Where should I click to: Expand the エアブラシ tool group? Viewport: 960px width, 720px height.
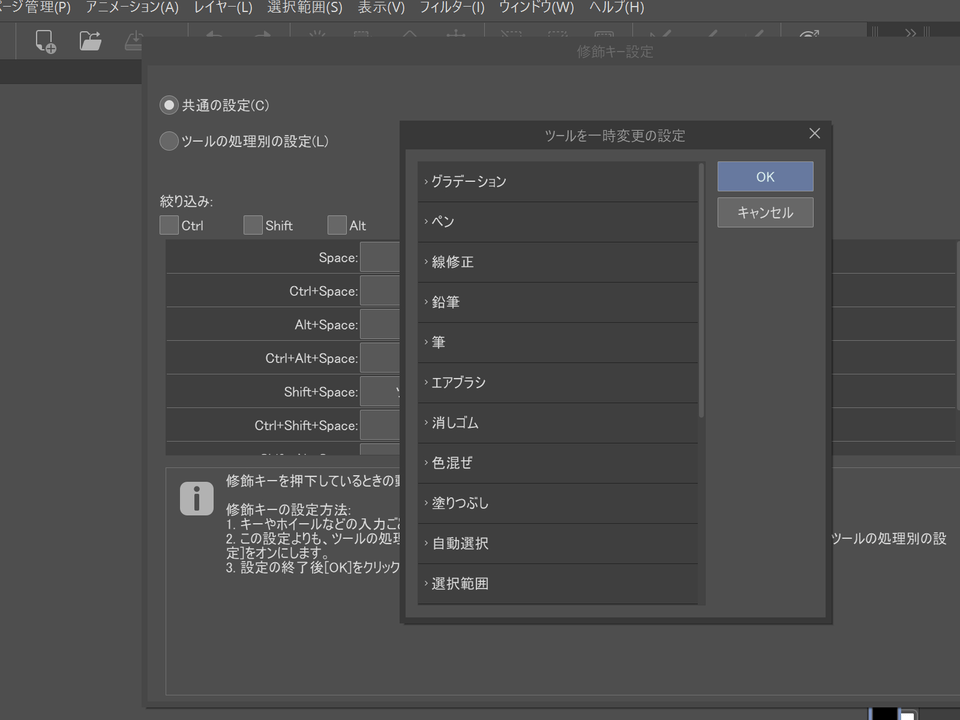pos(426,382)
